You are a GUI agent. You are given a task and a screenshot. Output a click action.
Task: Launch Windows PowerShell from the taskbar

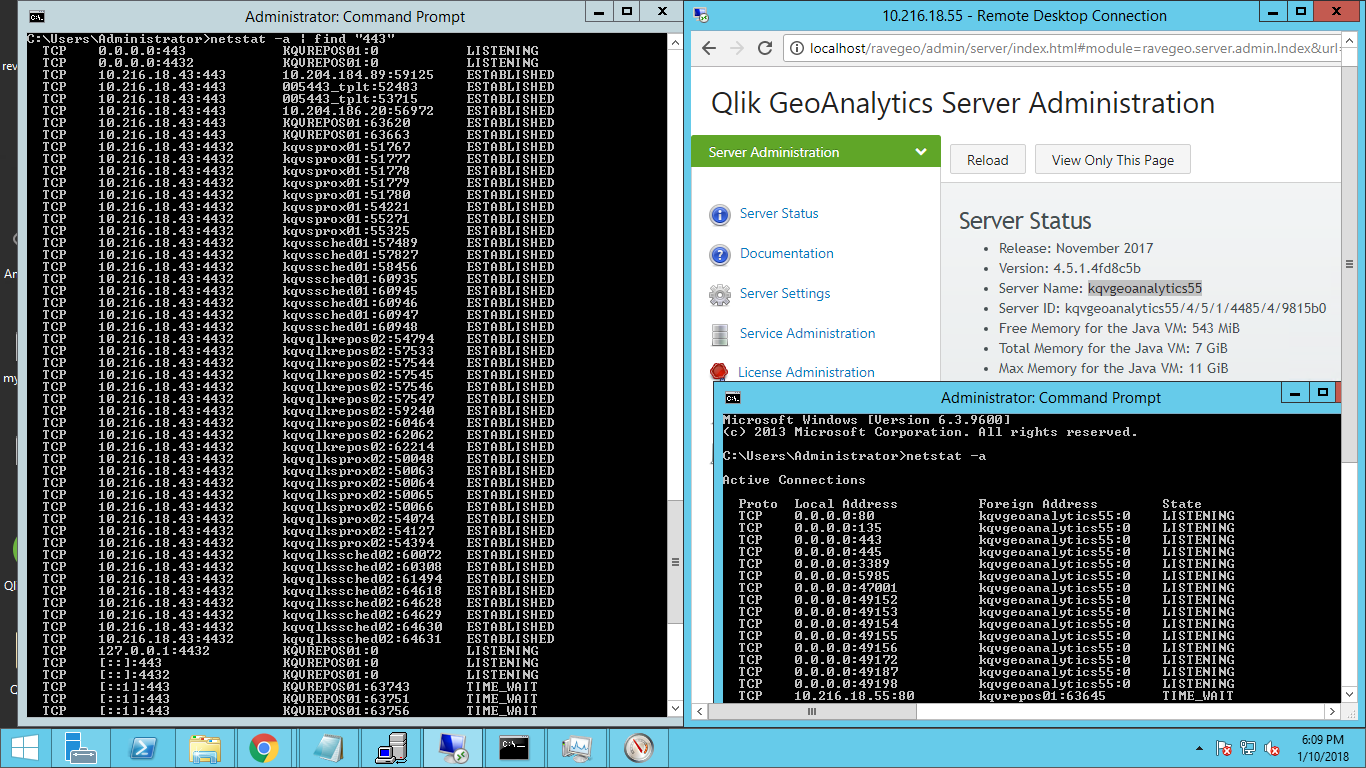click(x=141, y=748)
